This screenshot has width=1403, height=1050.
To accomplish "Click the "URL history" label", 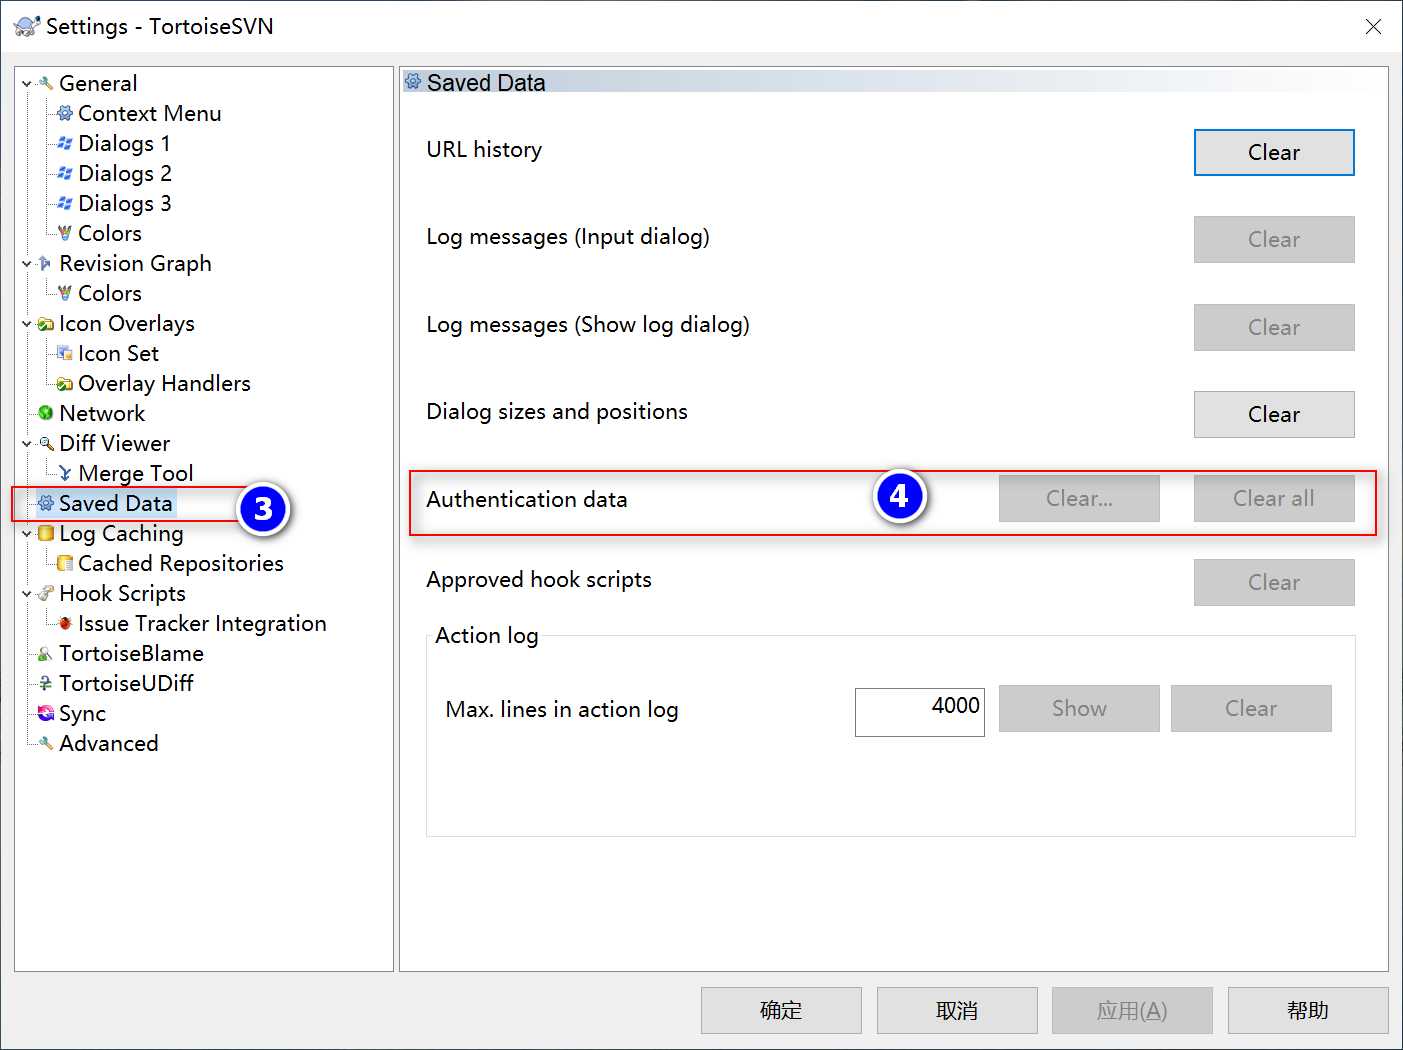I will tap(484, 149).
